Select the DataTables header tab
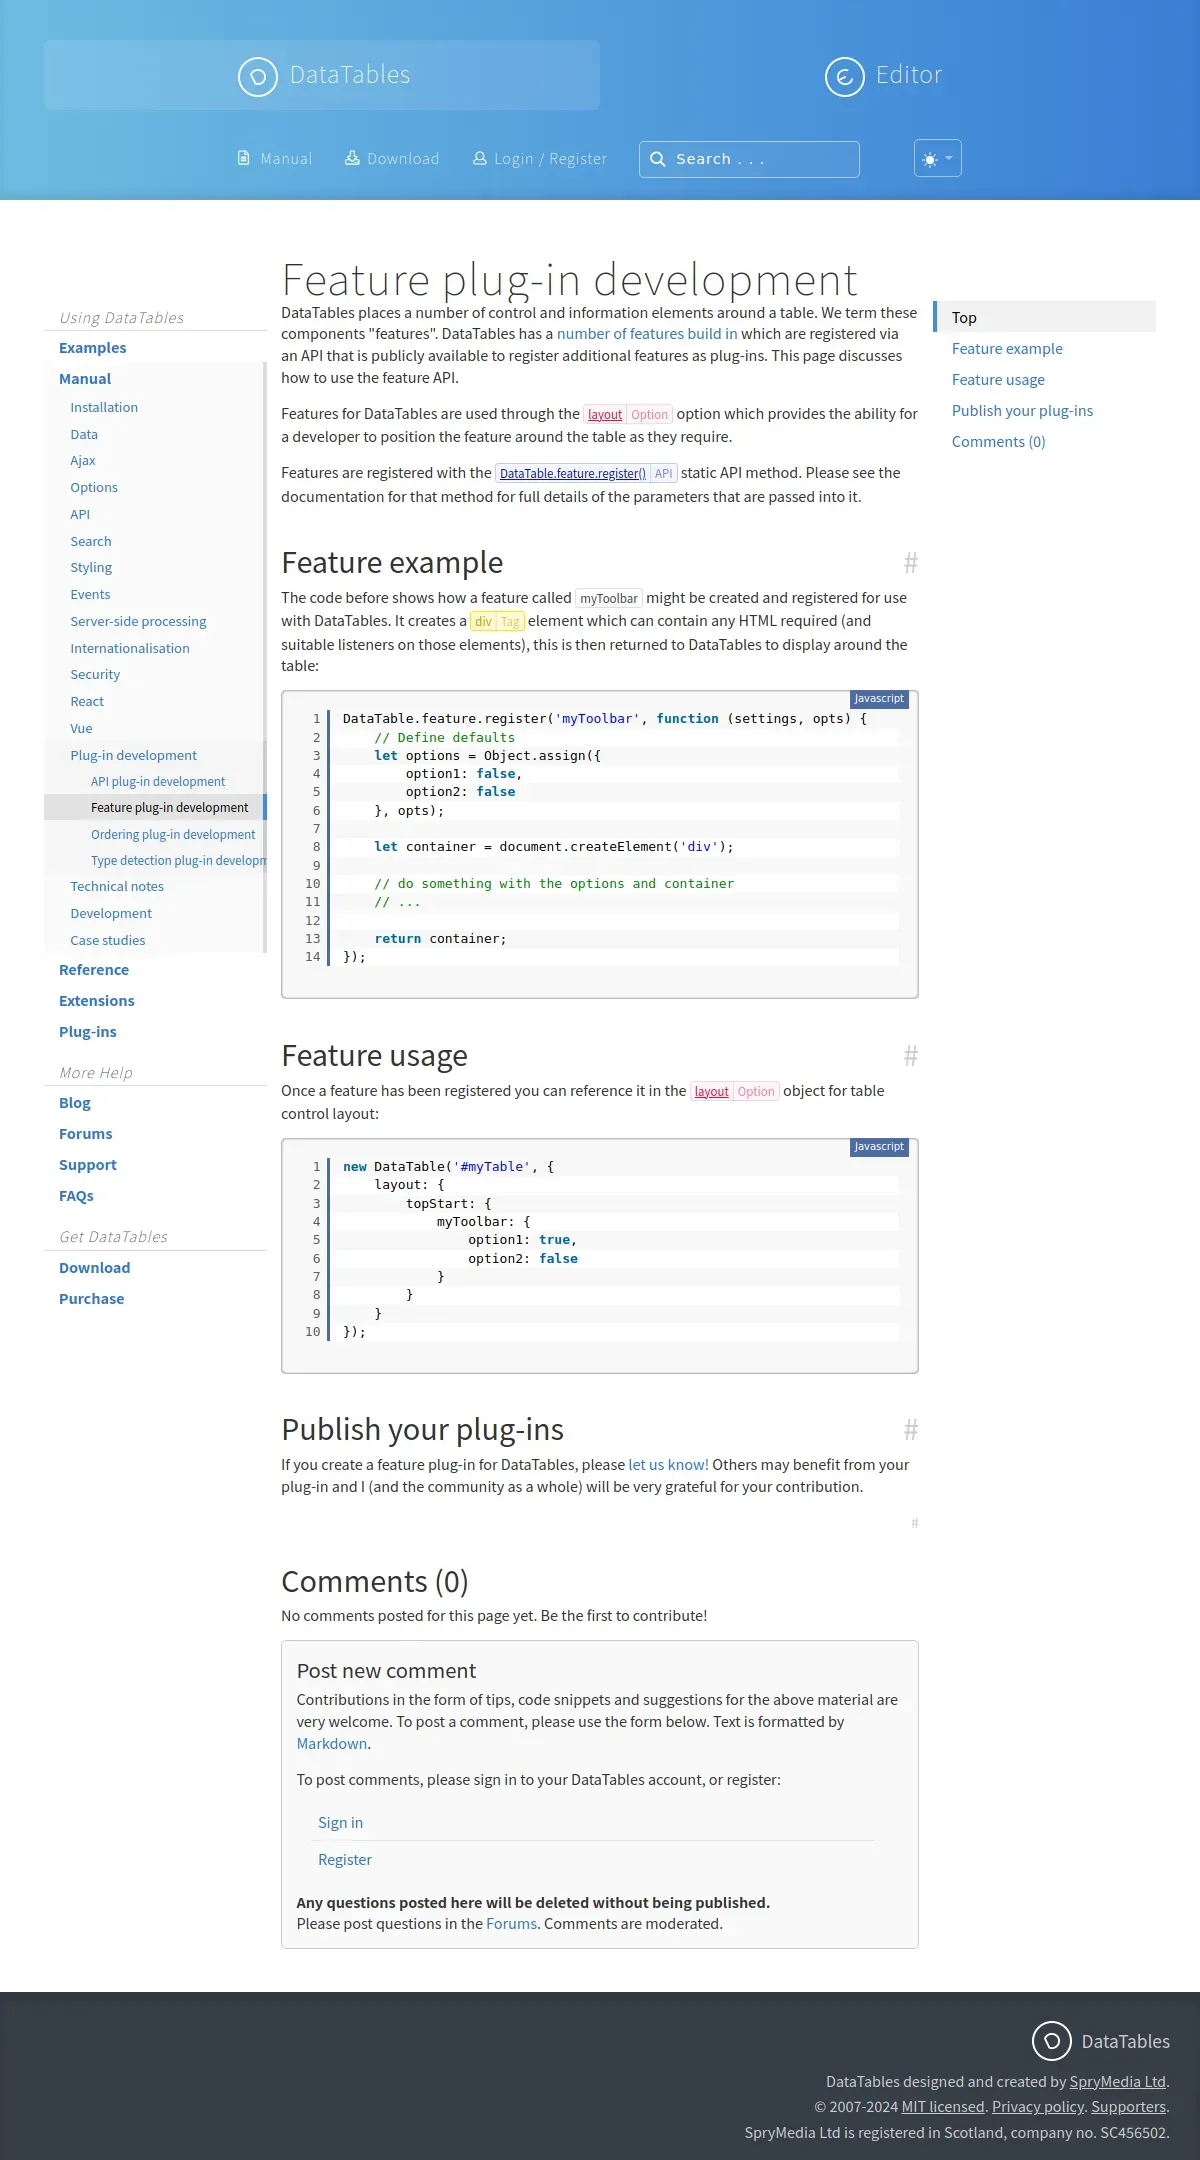The height and width of the screenshot is (2160, 1200). pos(322,75)
